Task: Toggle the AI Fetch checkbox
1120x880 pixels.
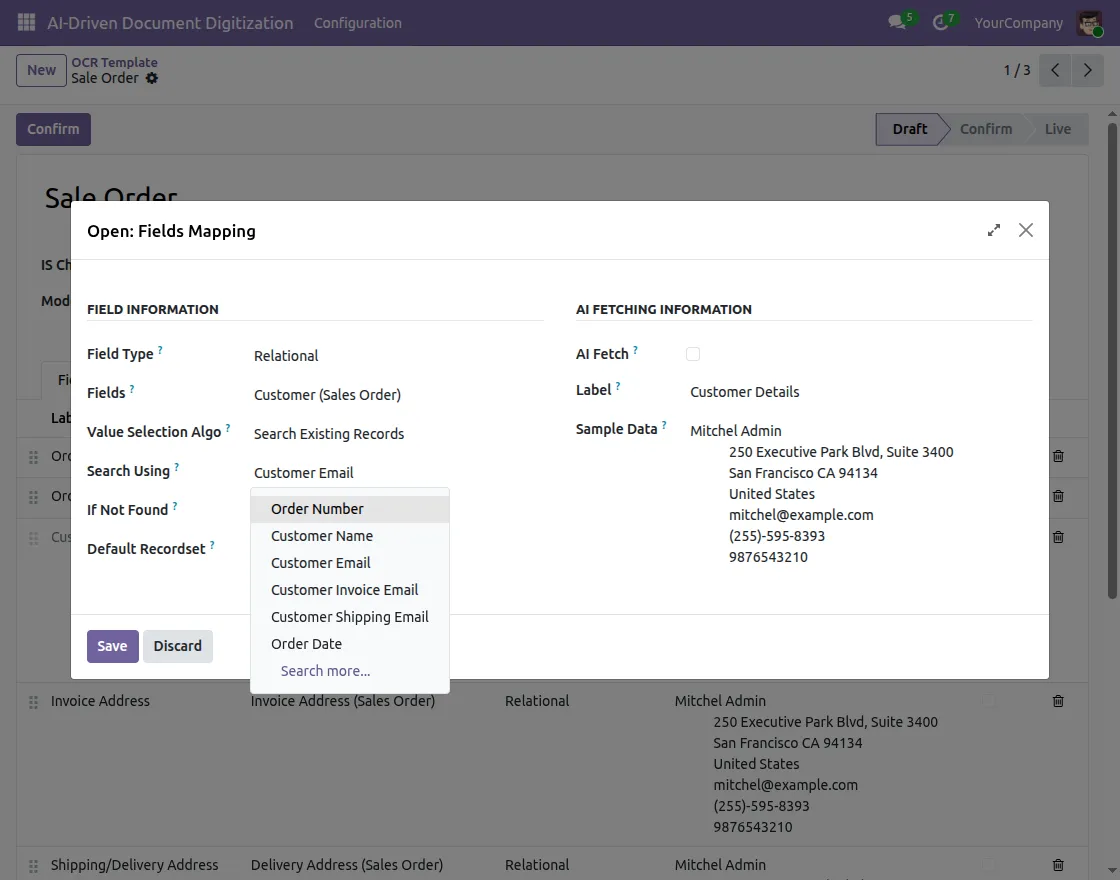Action: [x=693, y=354]
